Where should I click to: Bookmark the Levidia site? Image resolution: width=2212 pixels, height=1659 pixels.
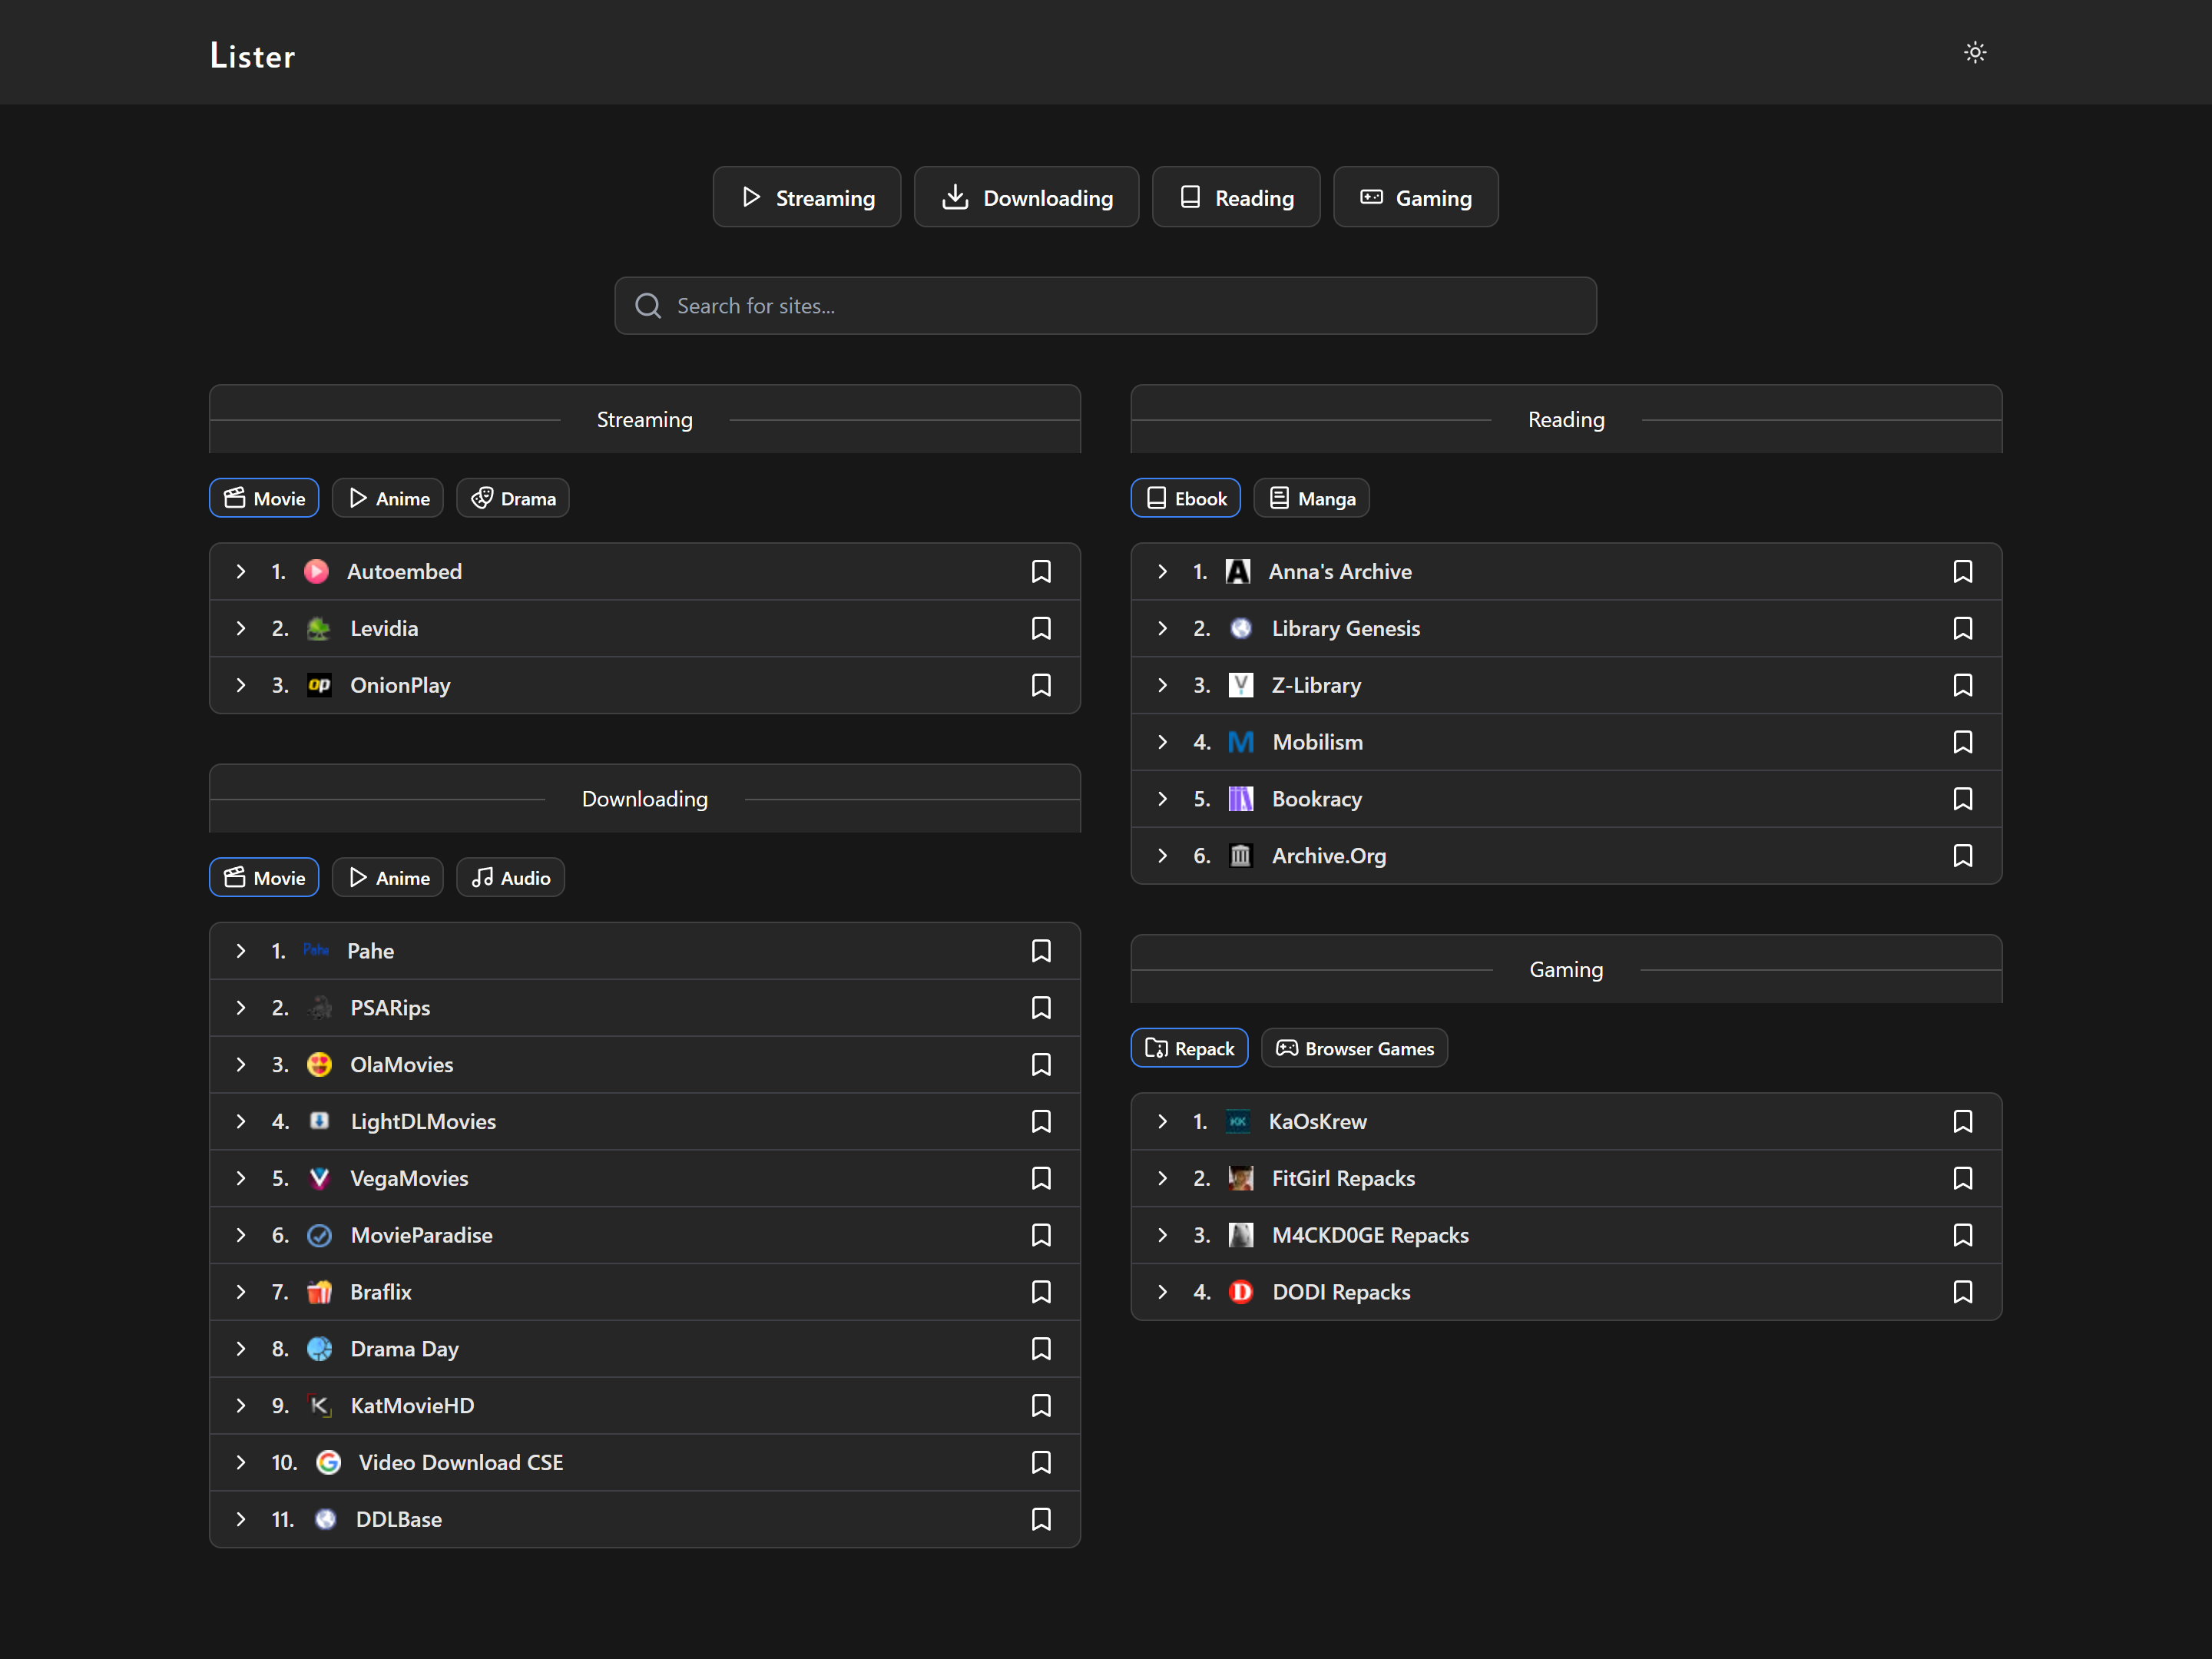coord(1041,628)
